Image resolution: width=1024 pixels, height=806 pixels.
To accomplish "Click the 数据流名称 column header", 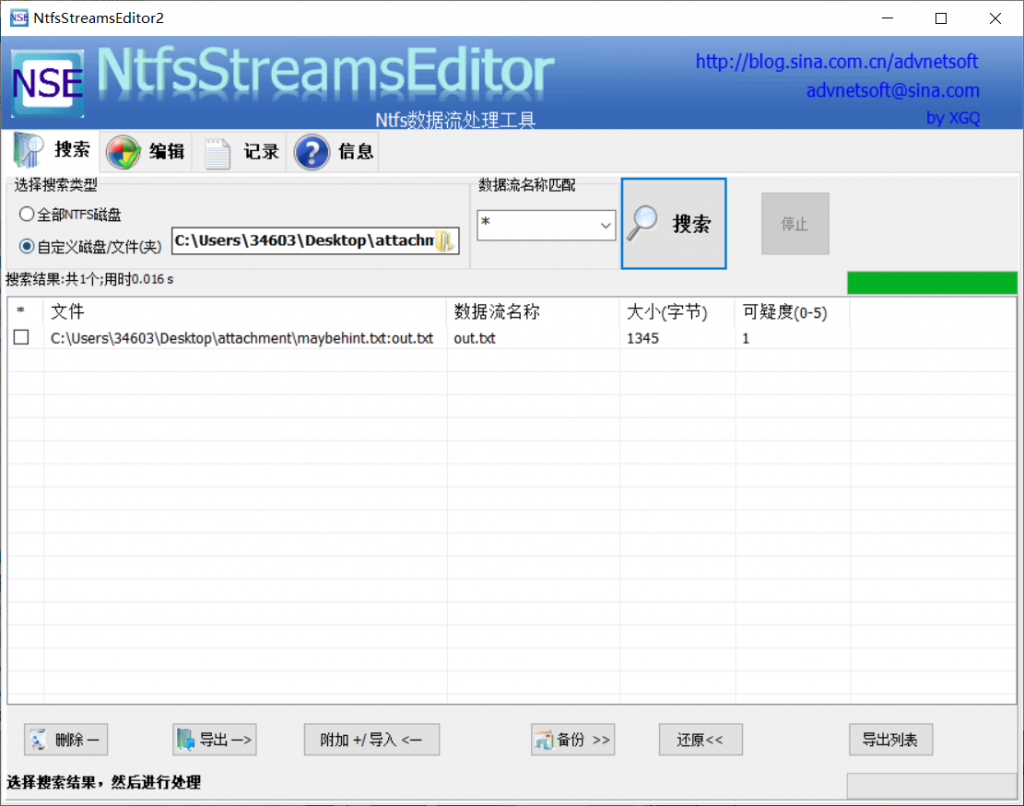I will tap(533, 312).
